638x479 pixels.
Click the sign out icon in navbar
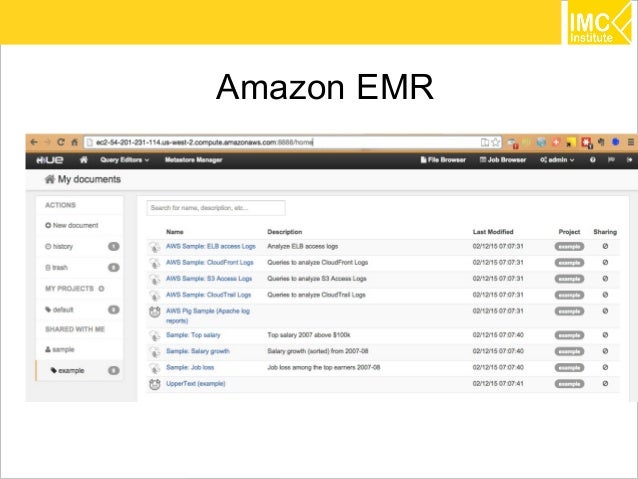(629, 160)
